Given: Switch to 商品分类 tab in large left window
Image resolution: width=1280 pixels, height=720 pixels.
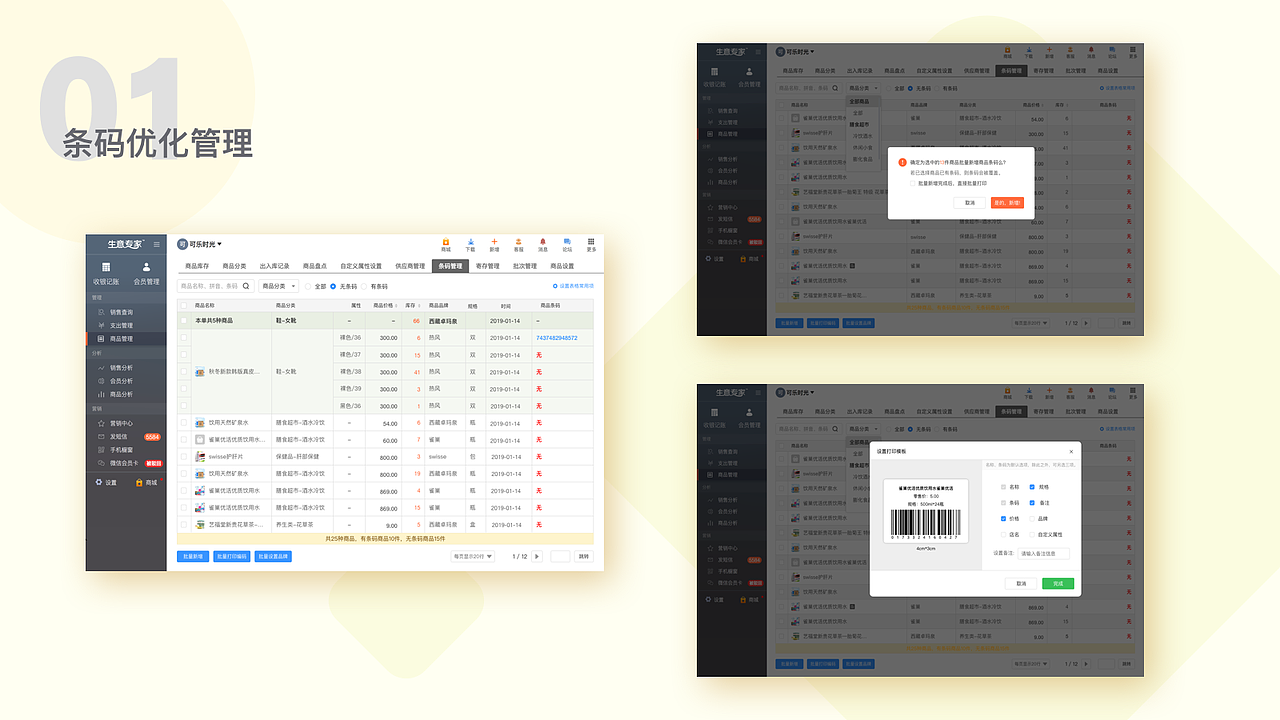Looking at the screenshot, I should tap(235, 266).
